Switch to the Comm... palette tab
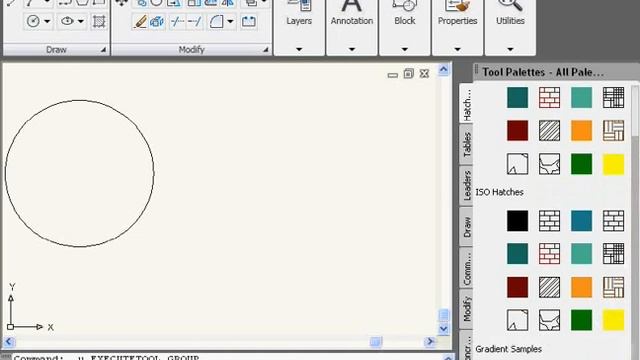This screenshot has width=640, height=360. point(467,268)
